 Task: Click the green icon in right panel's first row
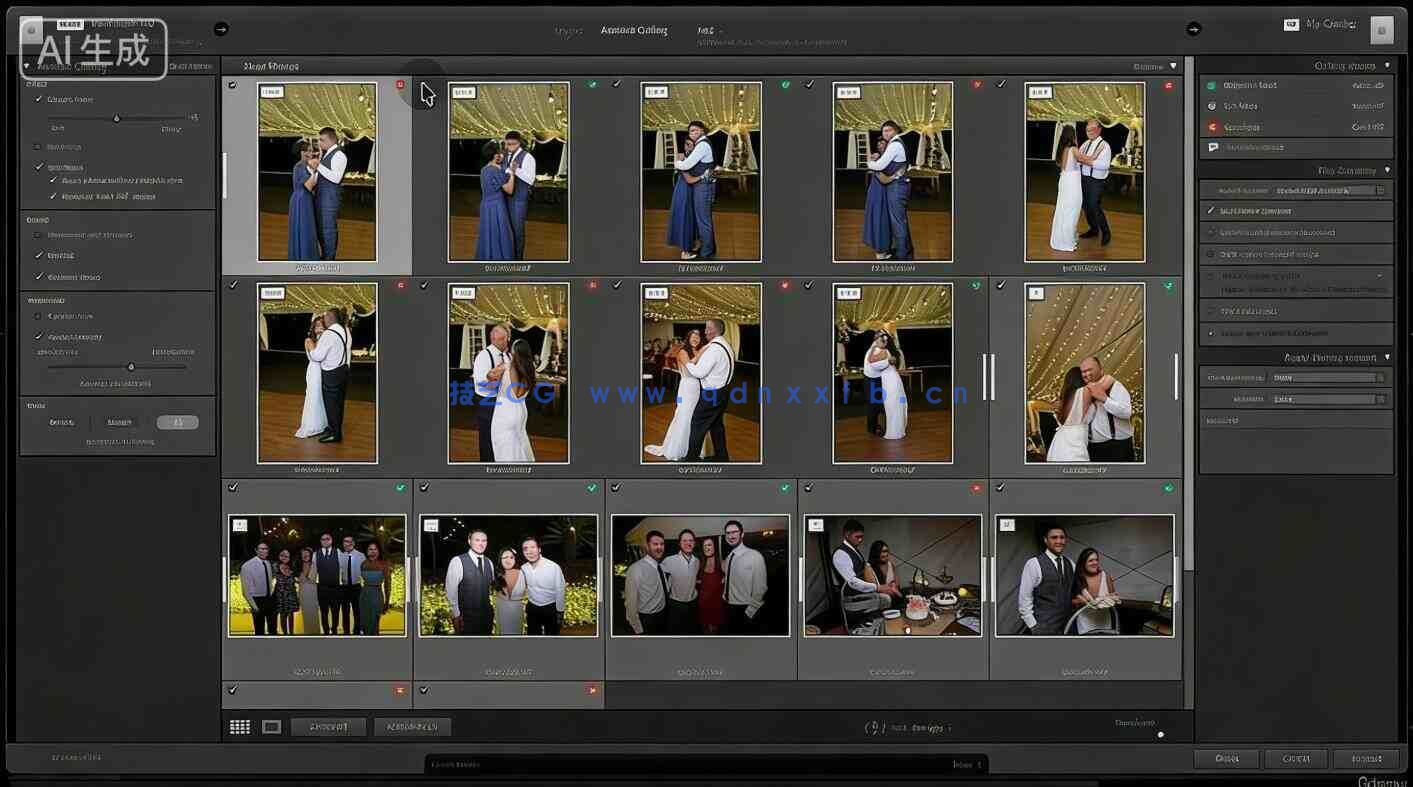tap(1212, 86)
